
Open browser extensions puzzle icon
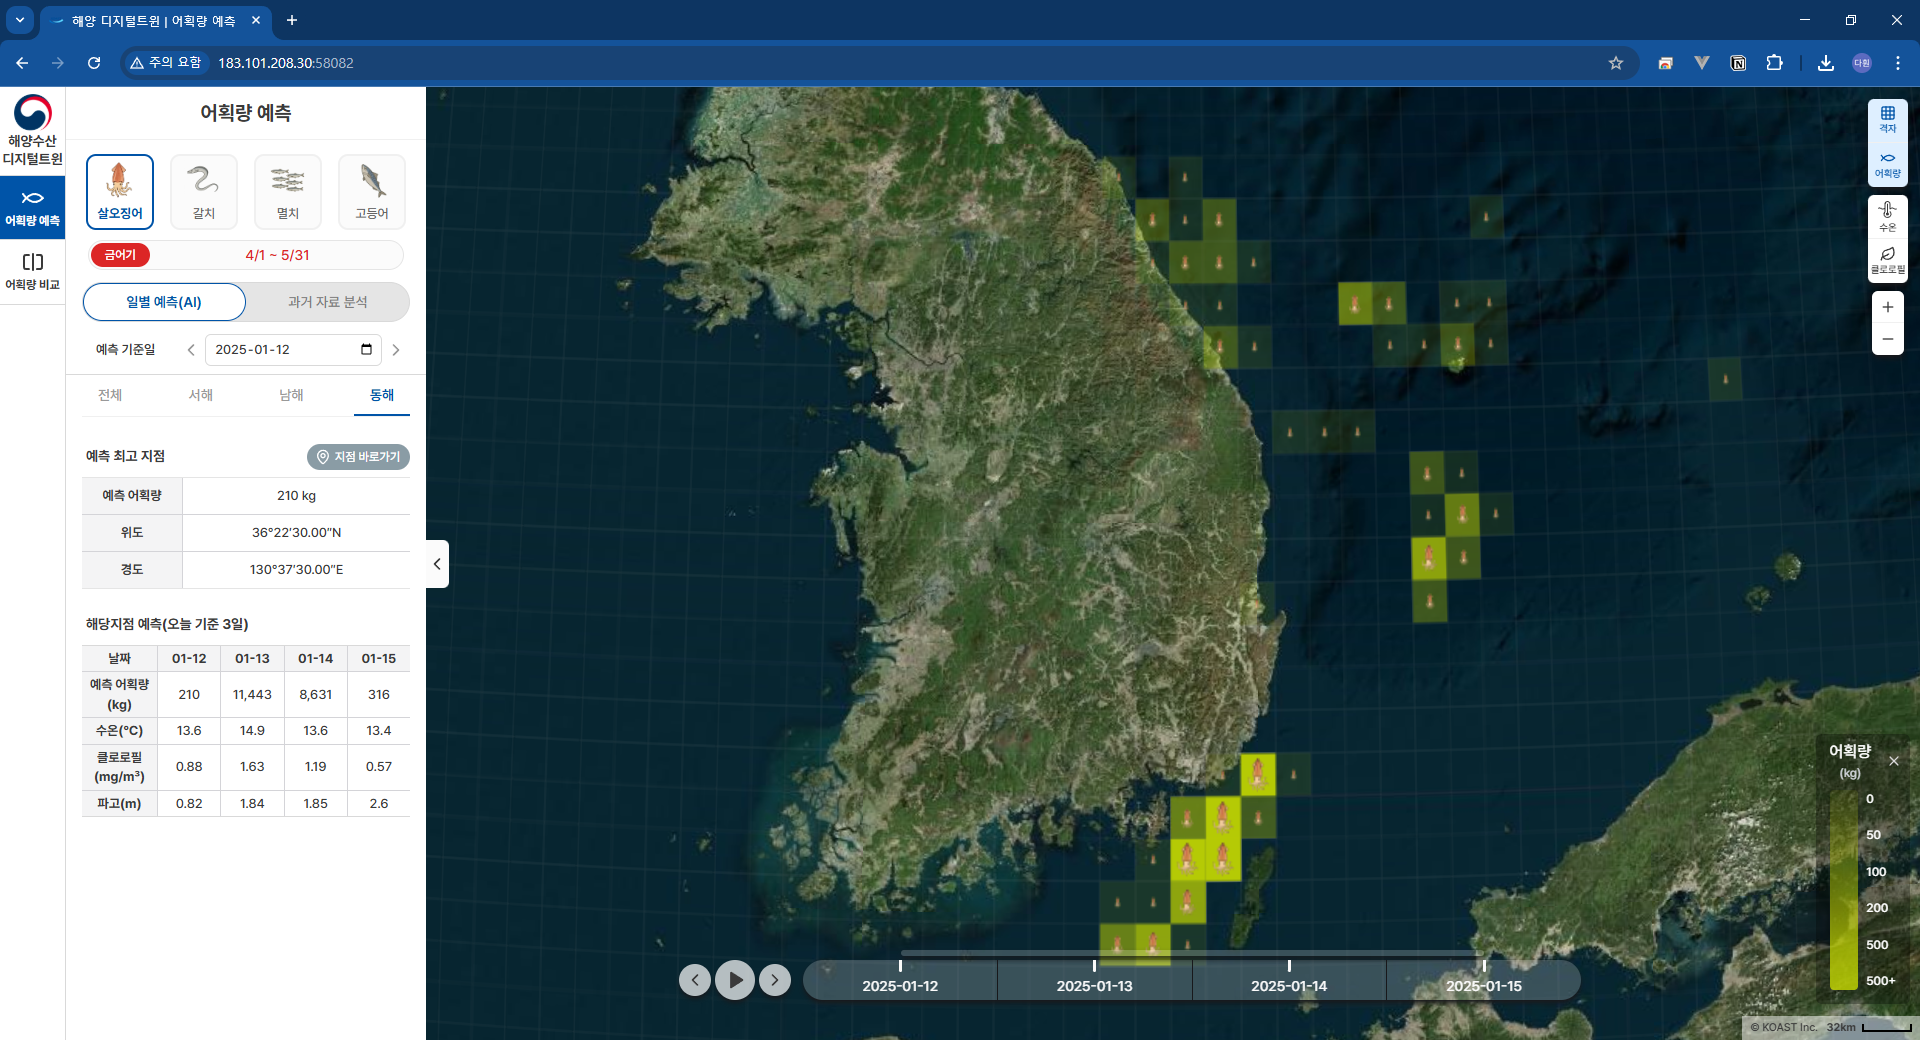click(1774, 63)
